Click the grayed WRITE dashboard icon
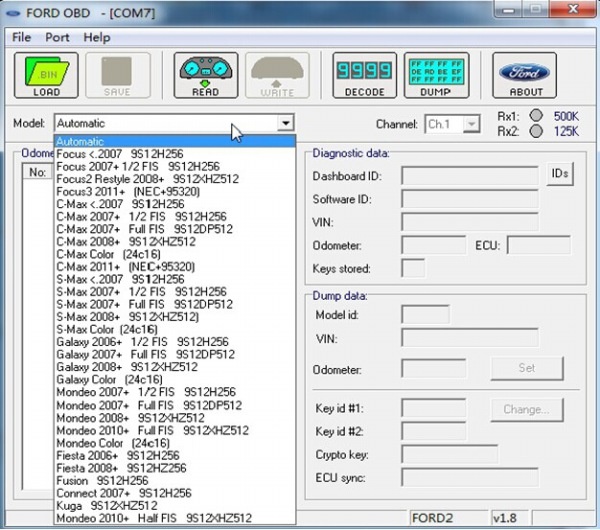Image resolution: width=600 pixels, height=530 pixels. tap(277, 75)
